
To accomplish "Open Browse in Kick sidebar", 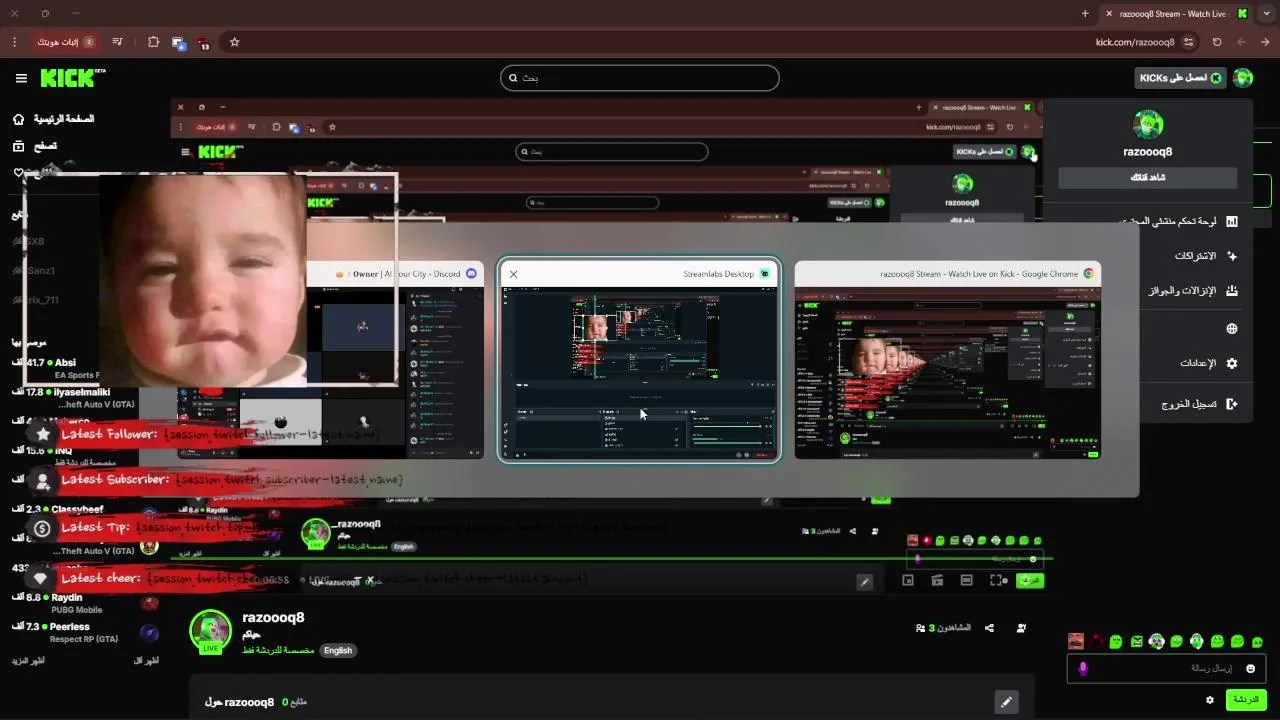I will (x=35, y=146).
